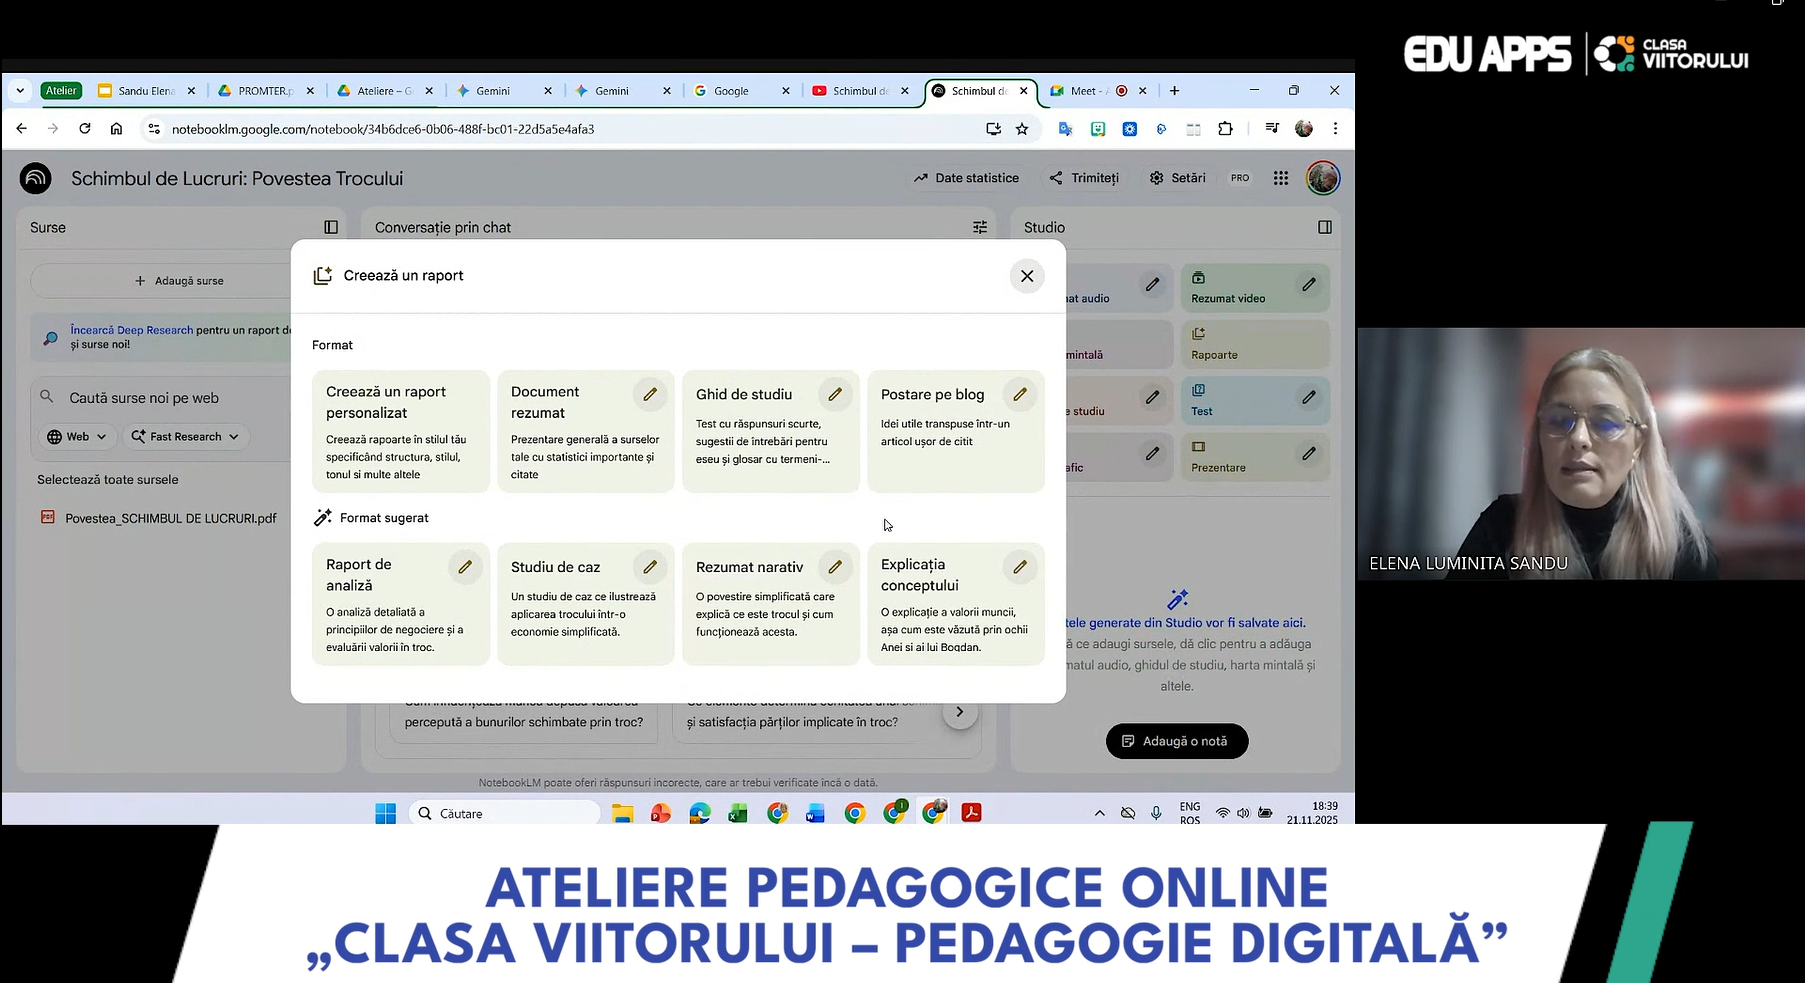The width and height of the screenshot is (1805, 983).
Task: Expand the Fast Research dropdown
Action: pos(186,437)
